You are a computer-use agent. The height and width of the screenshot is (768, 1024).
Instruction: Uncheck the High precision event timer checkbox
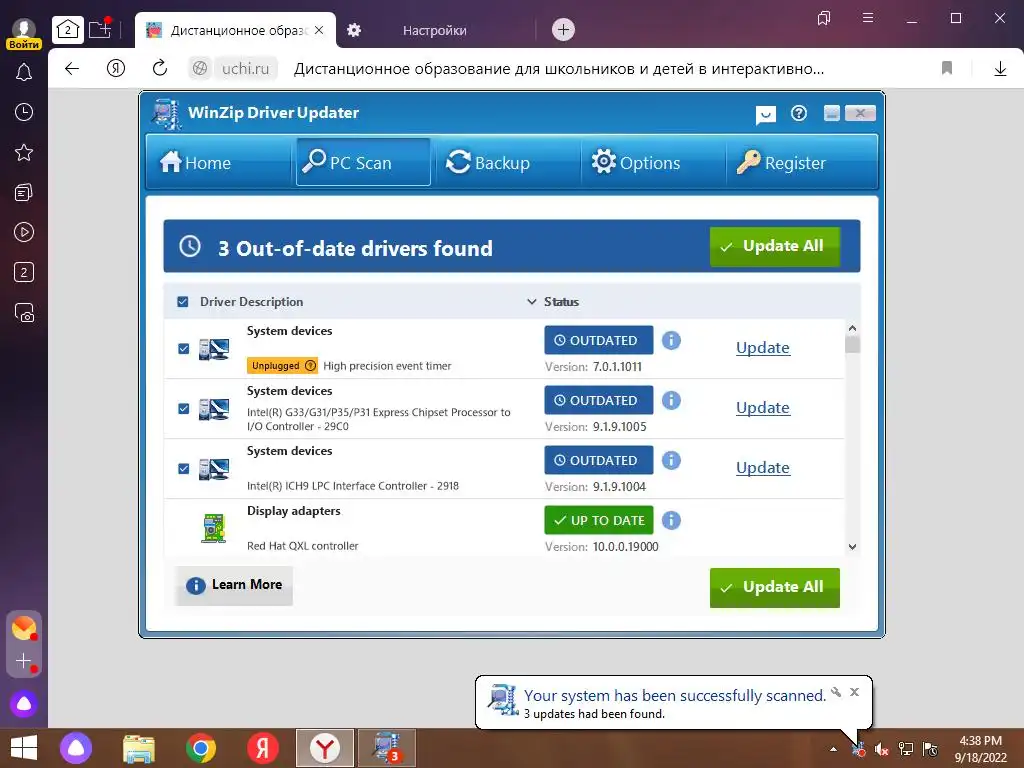[184, 349]
